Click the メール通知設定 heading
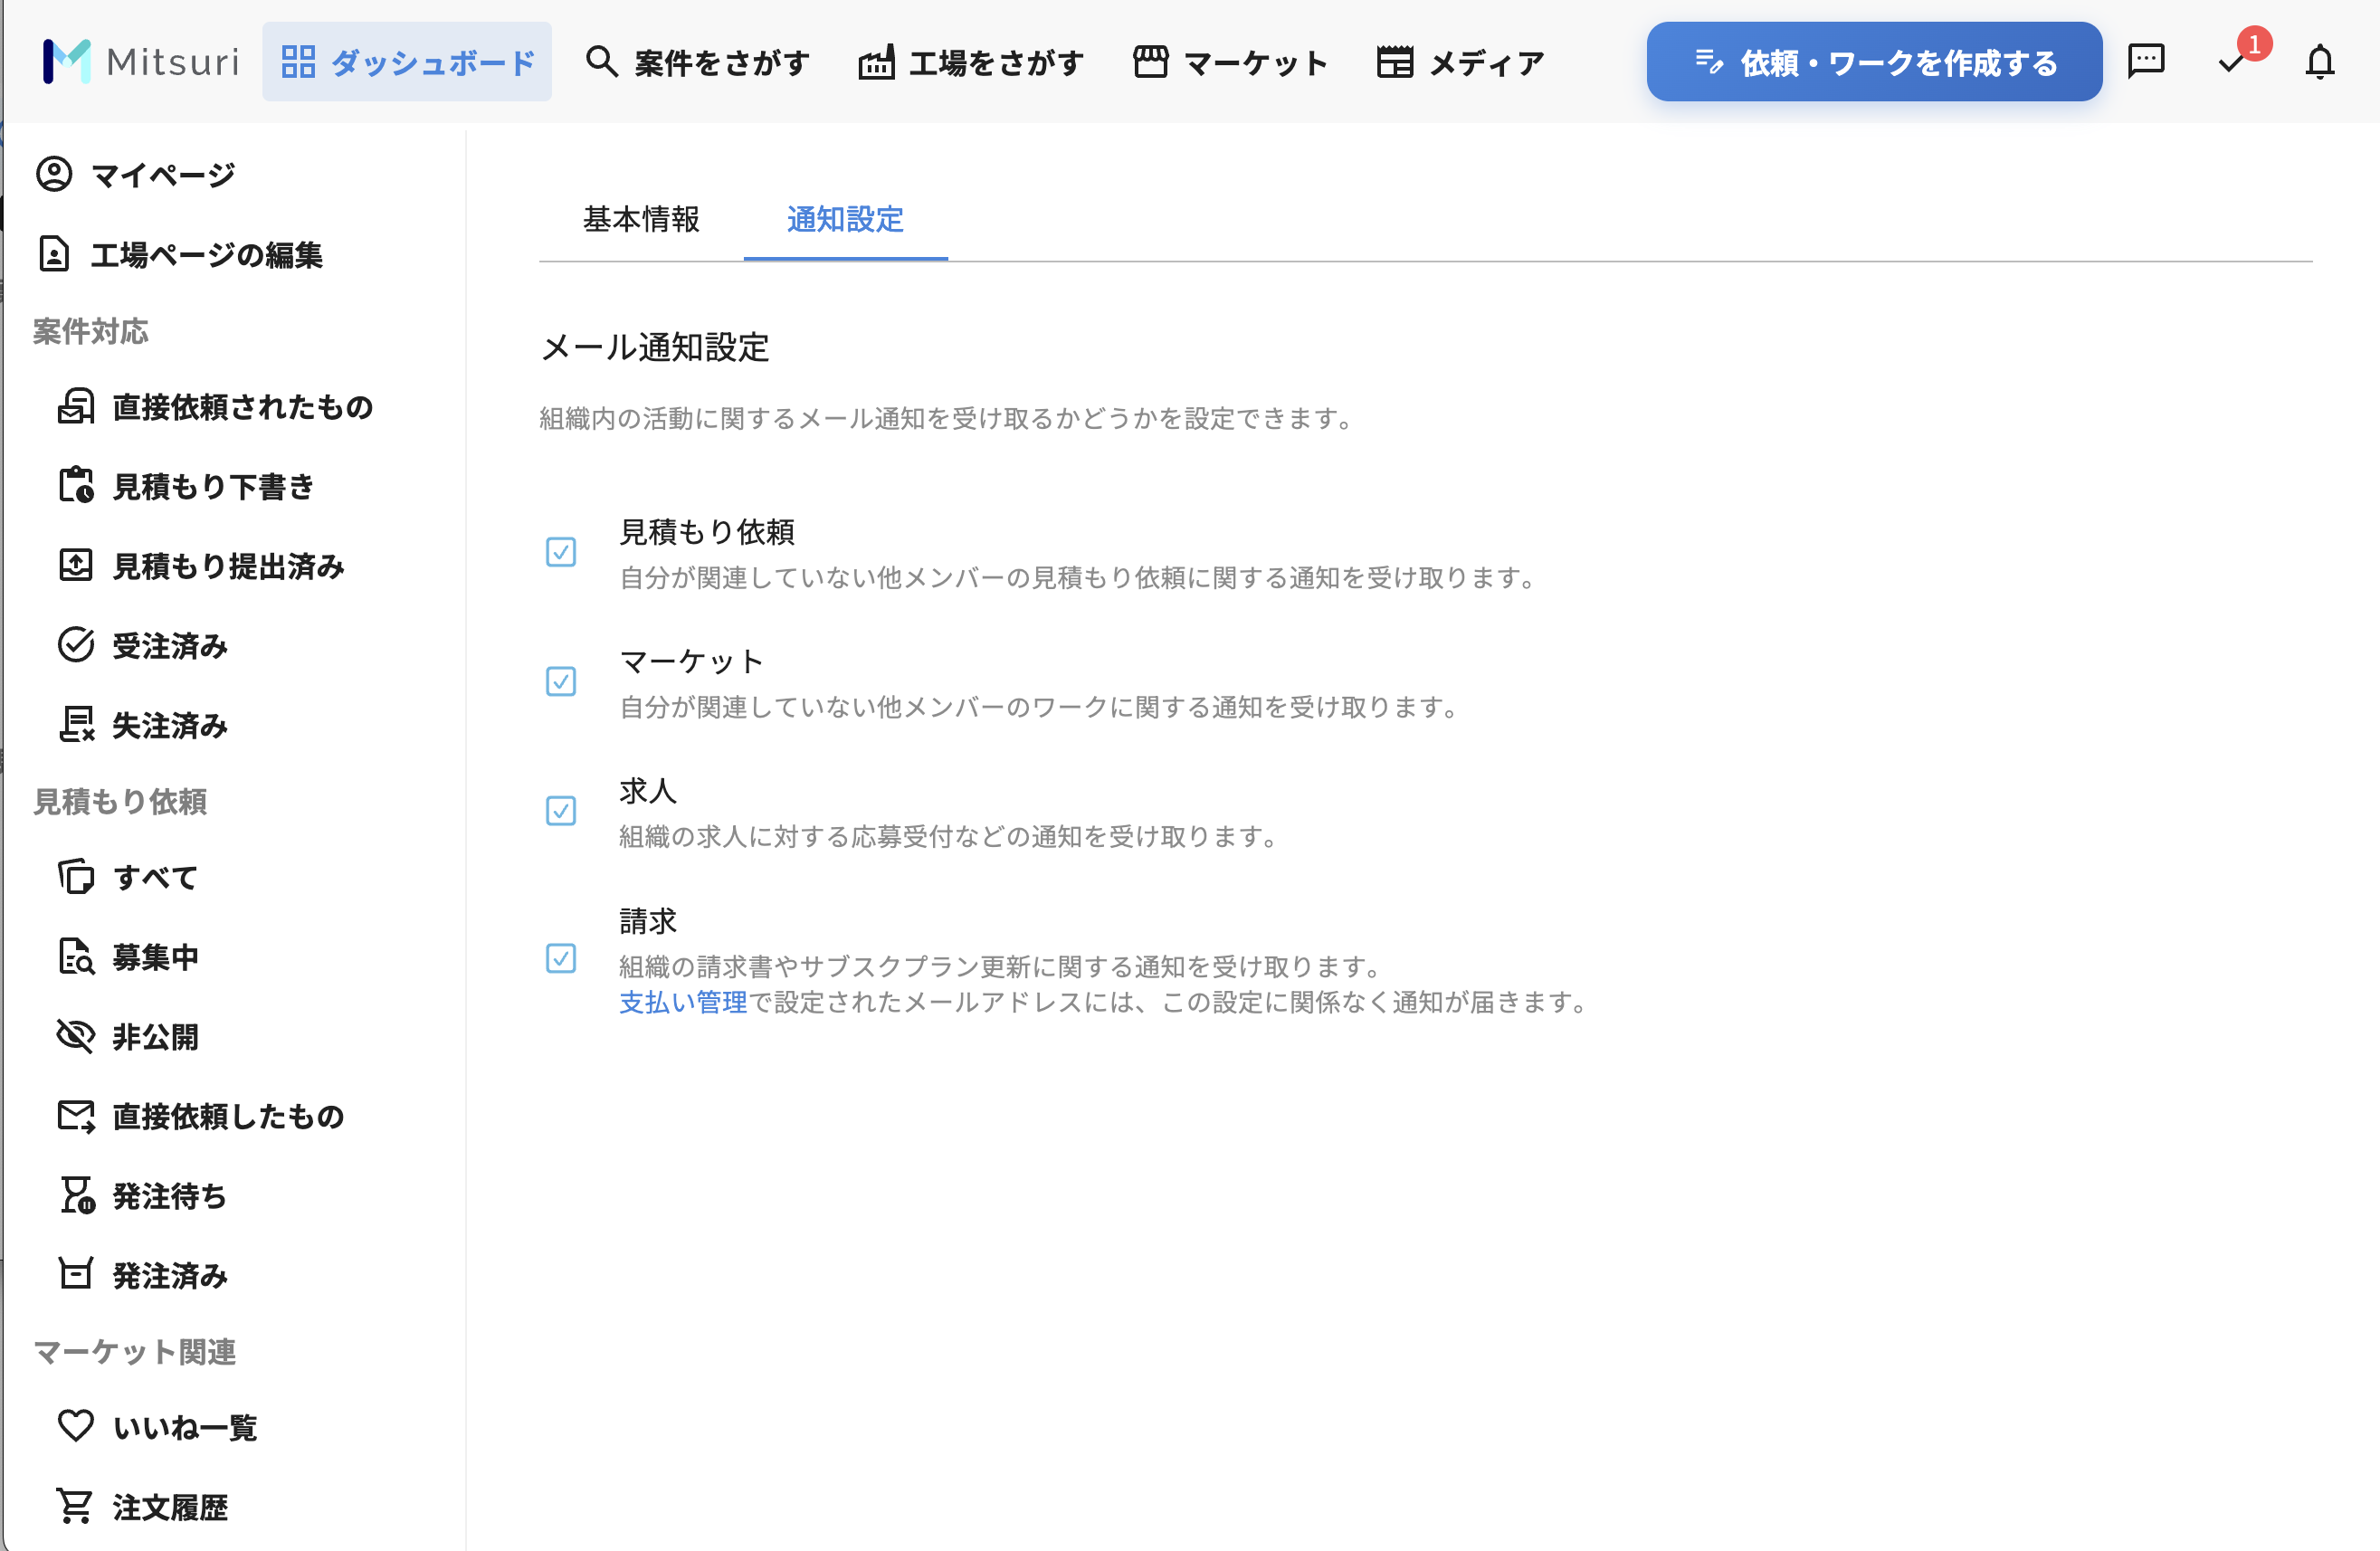 (655, 347)
